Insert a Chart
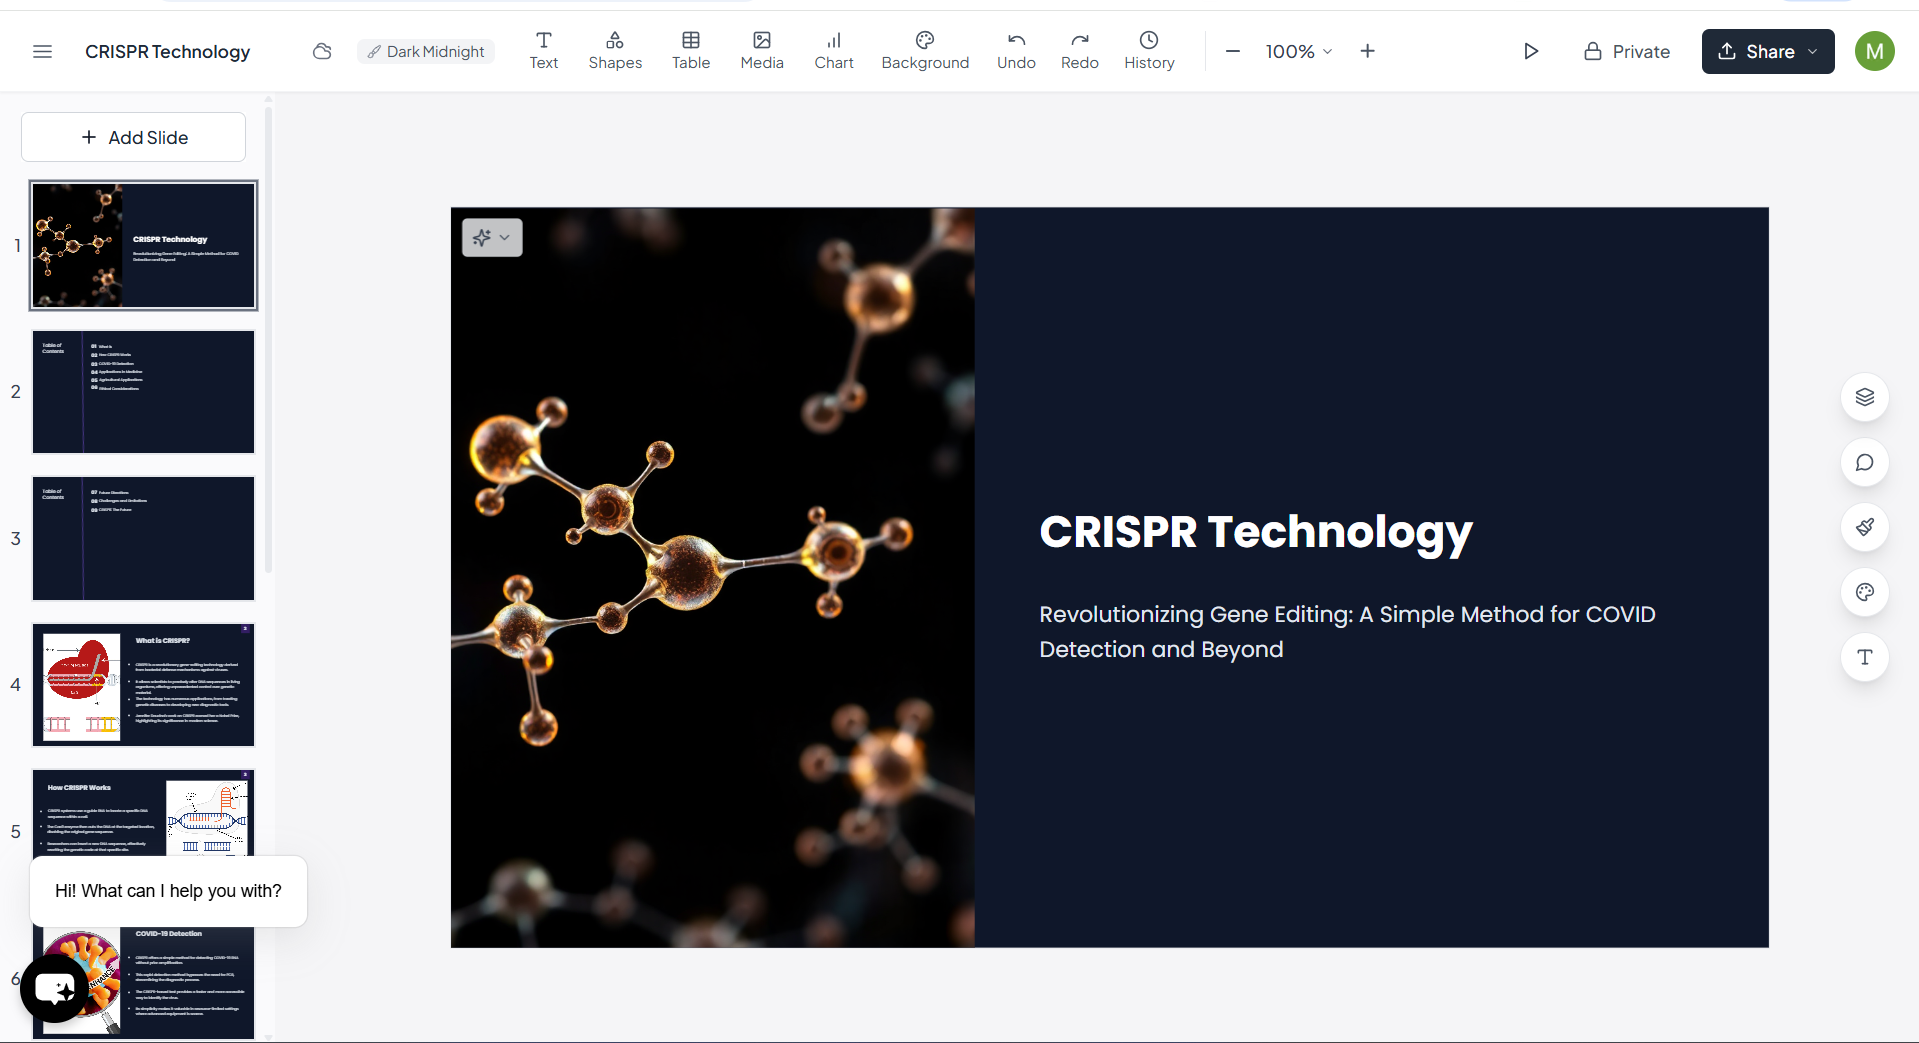The width and height of the screenshot is (1919, 1043). coord(834,51)
